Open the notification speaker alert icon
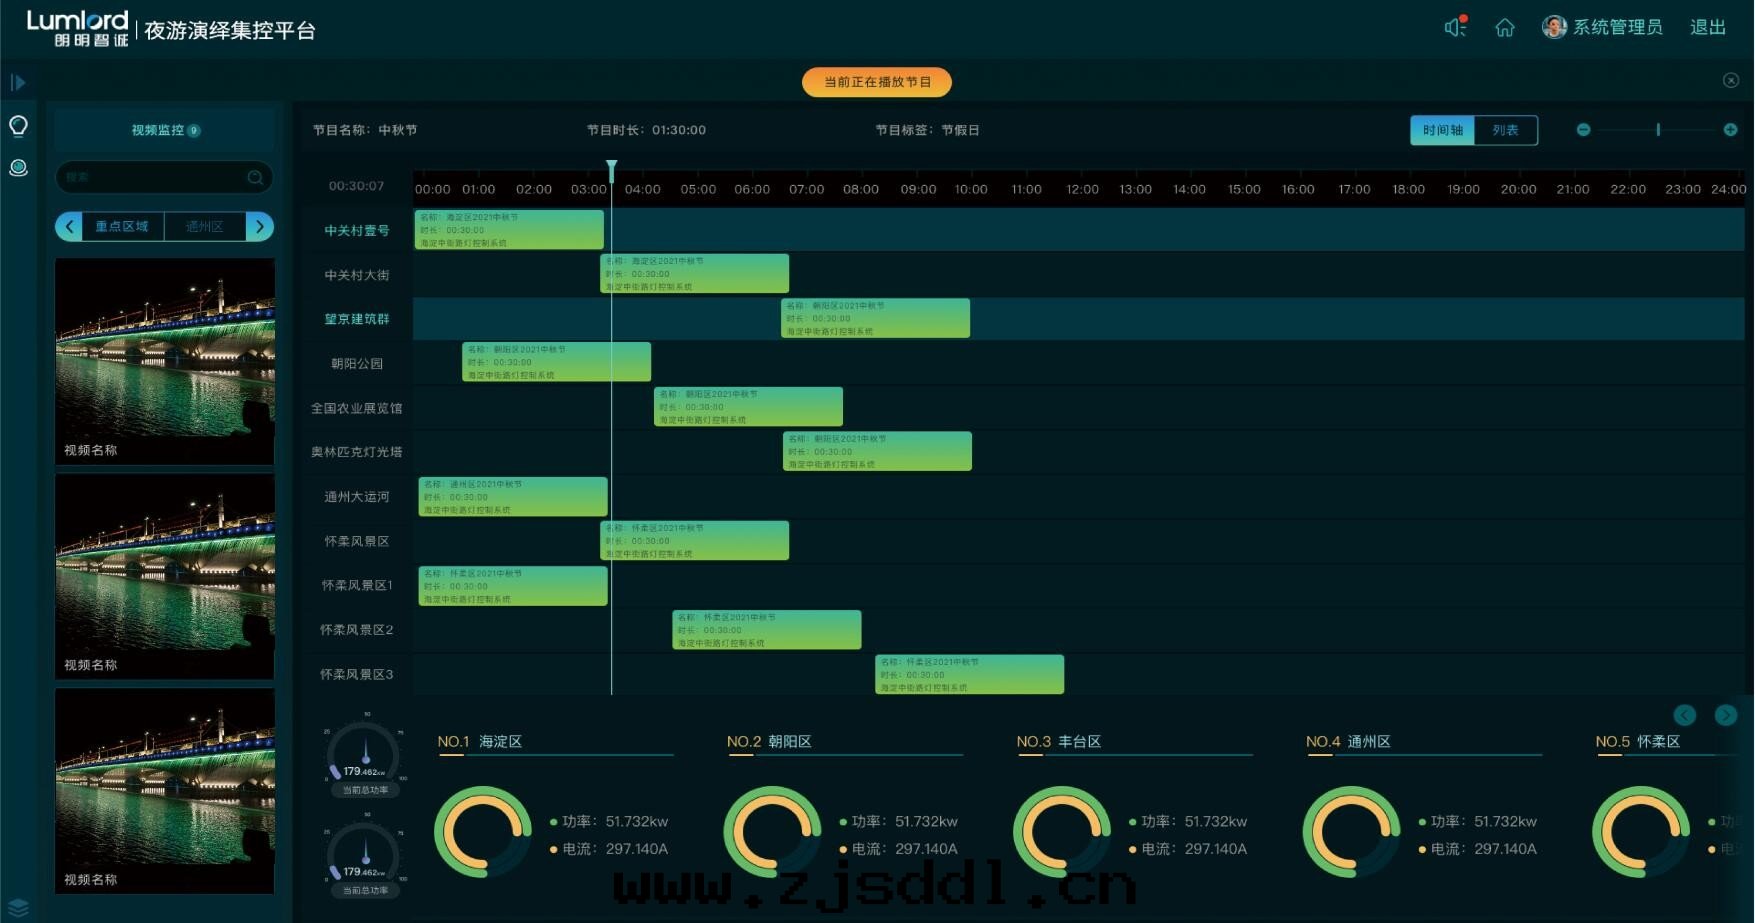This screenshot has width=1755, height=923. [1454, 28]
